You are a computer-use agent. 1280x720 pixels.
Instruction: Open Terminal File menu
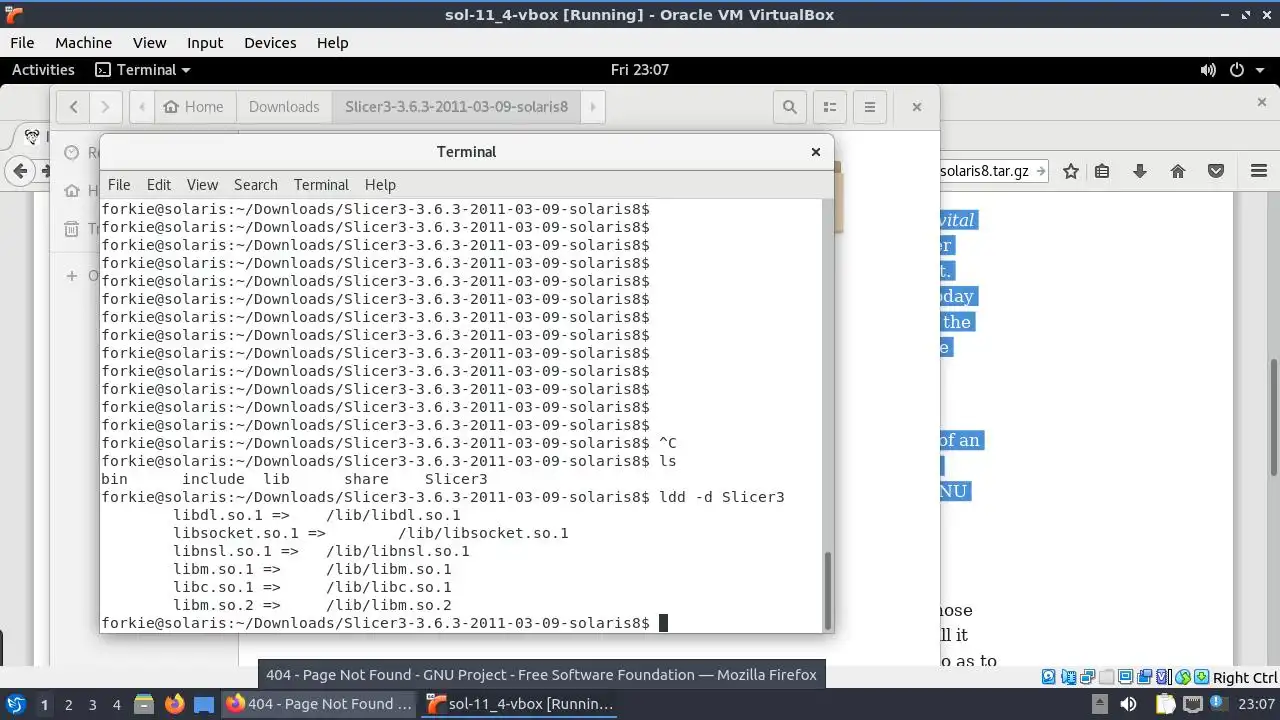point(119,185)
